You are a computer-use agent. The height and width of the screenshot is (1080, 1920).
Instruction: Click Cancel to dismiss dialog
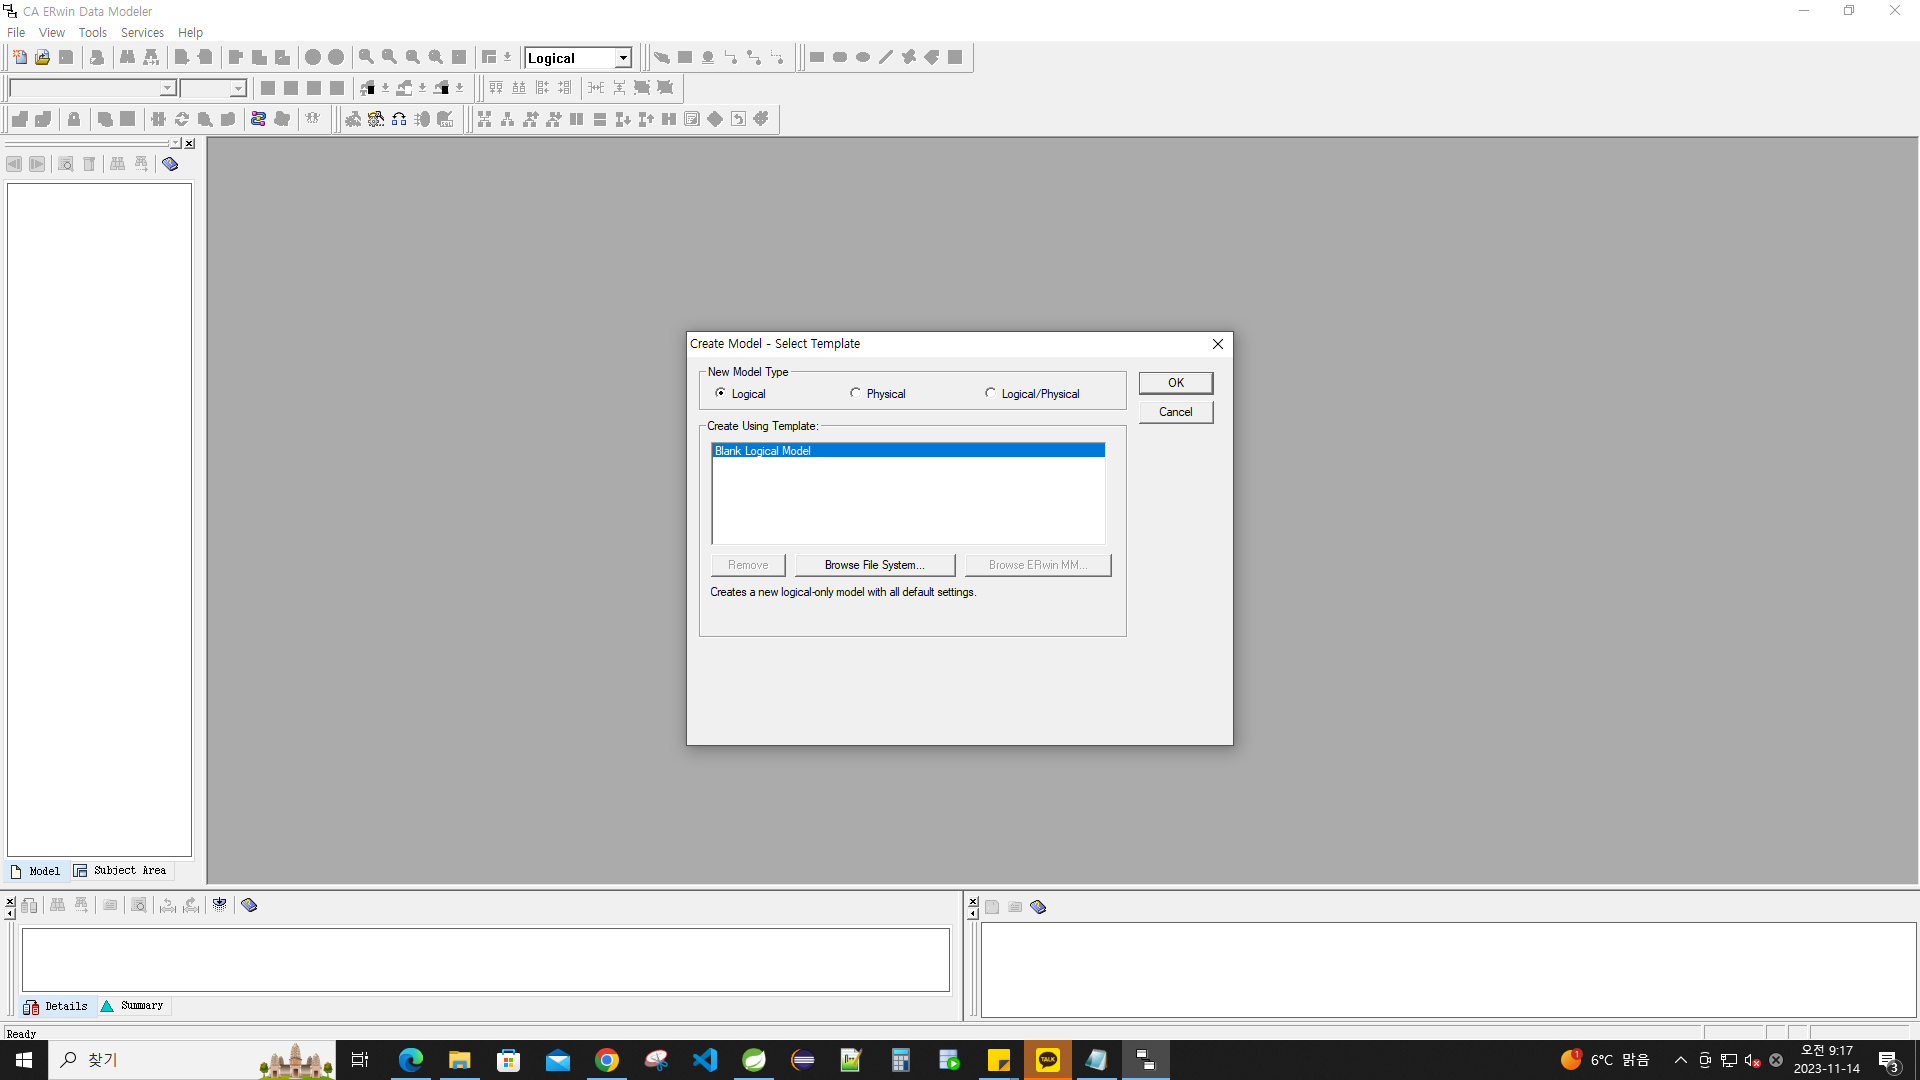coord(1175,411)
